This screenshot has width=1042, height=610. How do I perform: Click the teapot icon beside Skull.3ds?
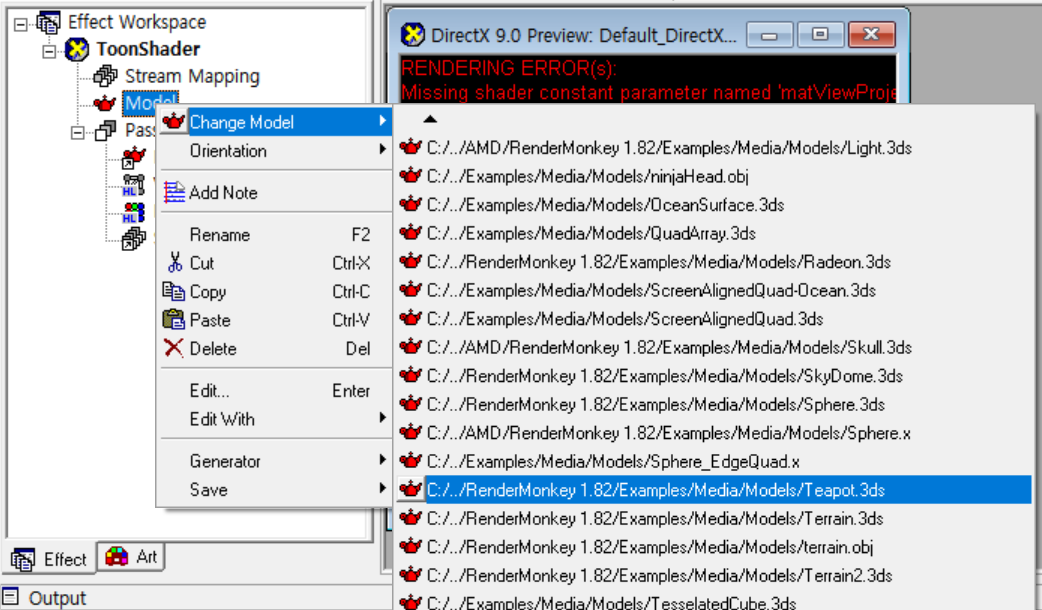[411, 347]
